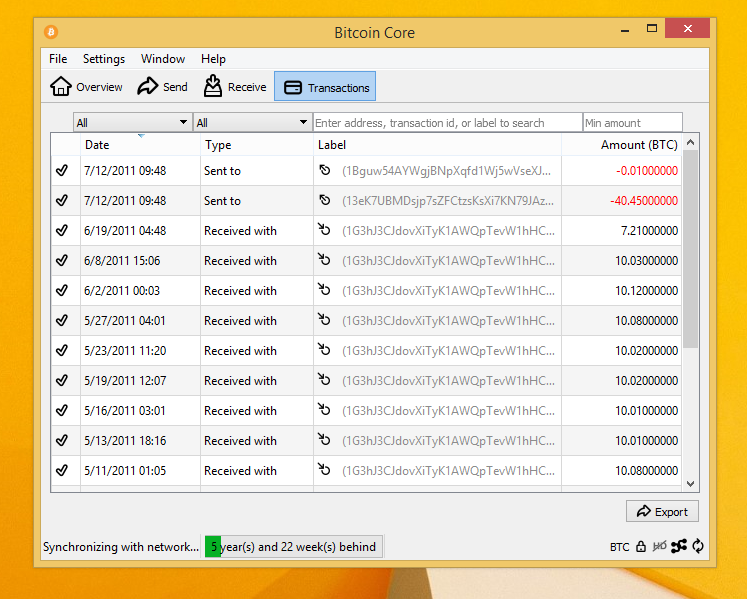
Task: Click received icon in the 10.03000000 row
Action: tap(324, 260)
